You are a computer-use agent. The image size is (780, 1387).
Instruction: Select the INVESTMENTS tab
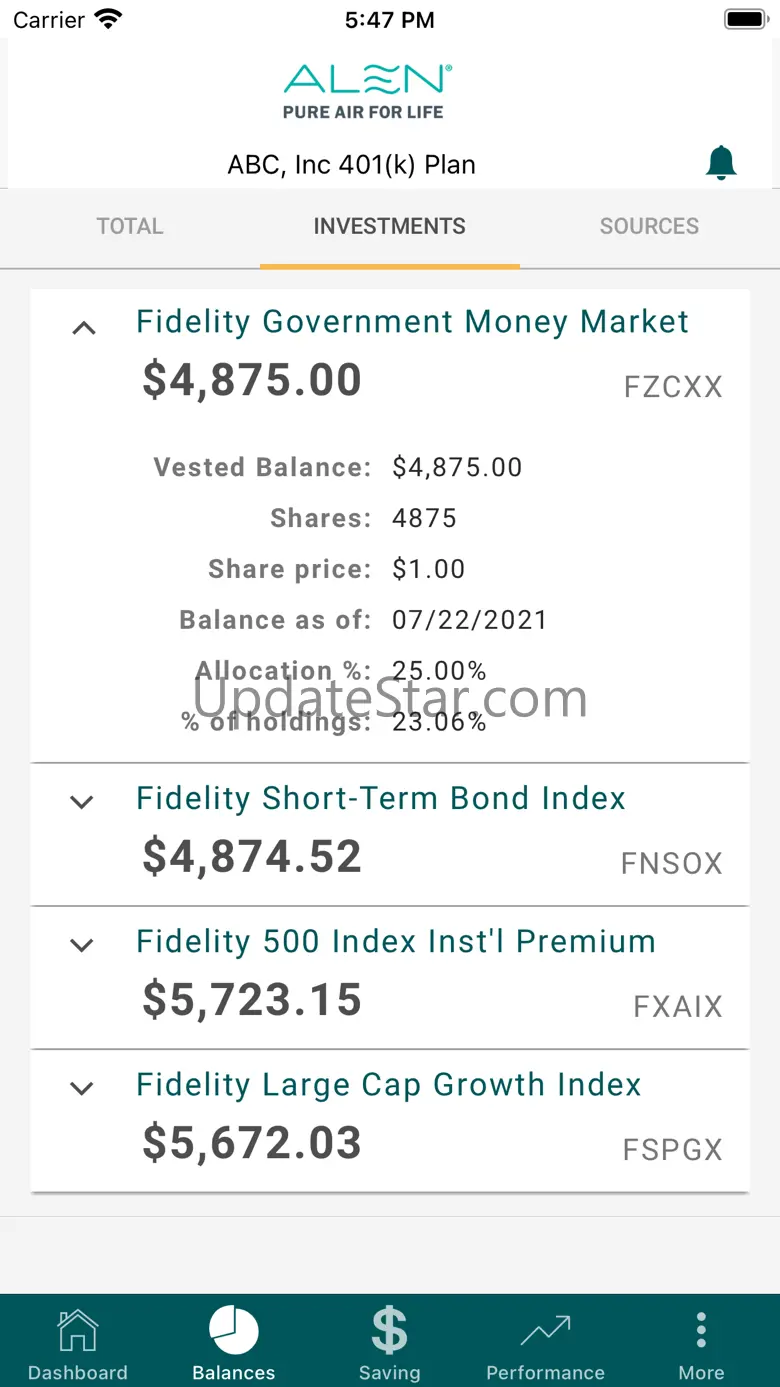click(x=389, y=226)
